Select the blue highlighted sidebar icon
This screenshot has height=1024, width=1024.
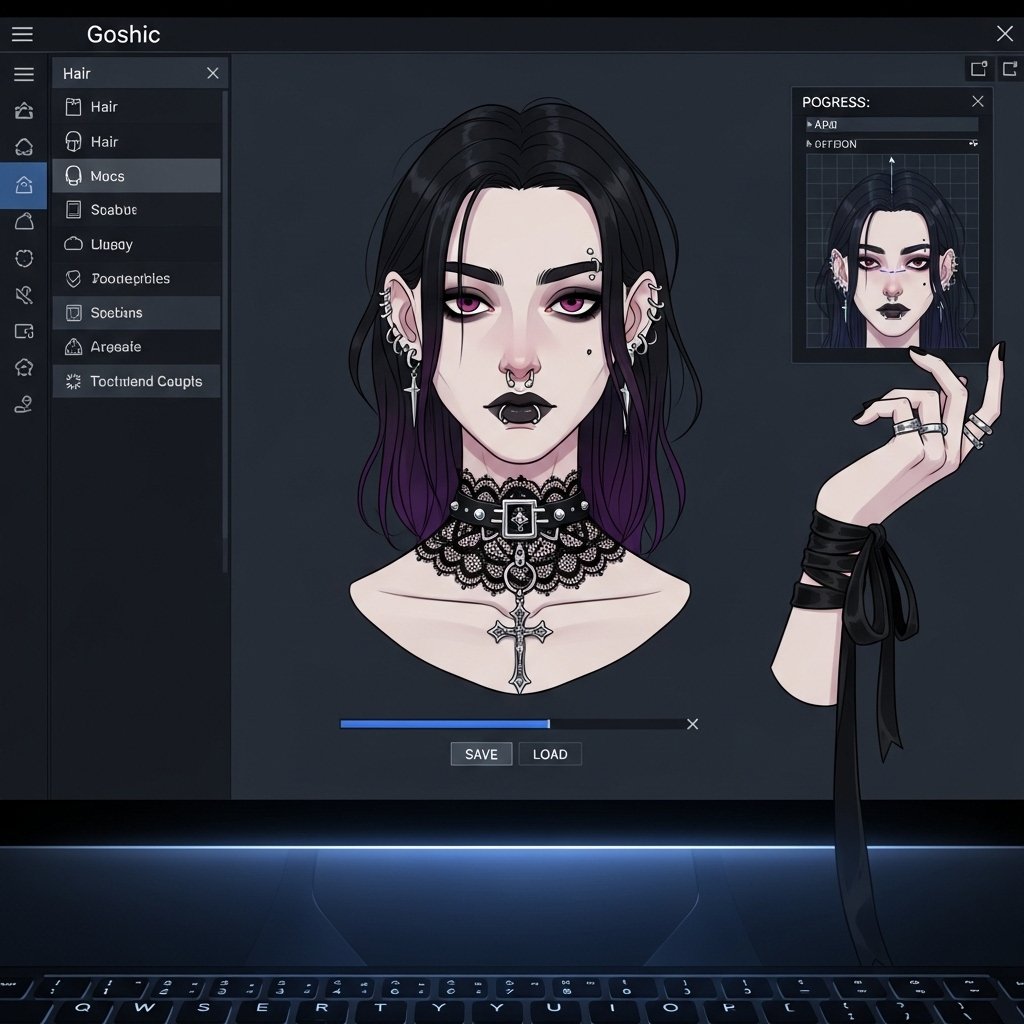click(x=24, y=184)
